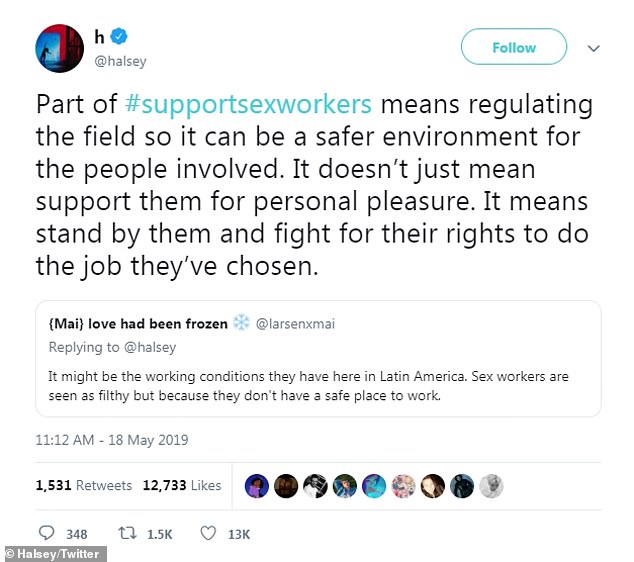Click the first liker avatar
Screen dimensions: 634x562
pyautogui.click(x=256, y=486)
